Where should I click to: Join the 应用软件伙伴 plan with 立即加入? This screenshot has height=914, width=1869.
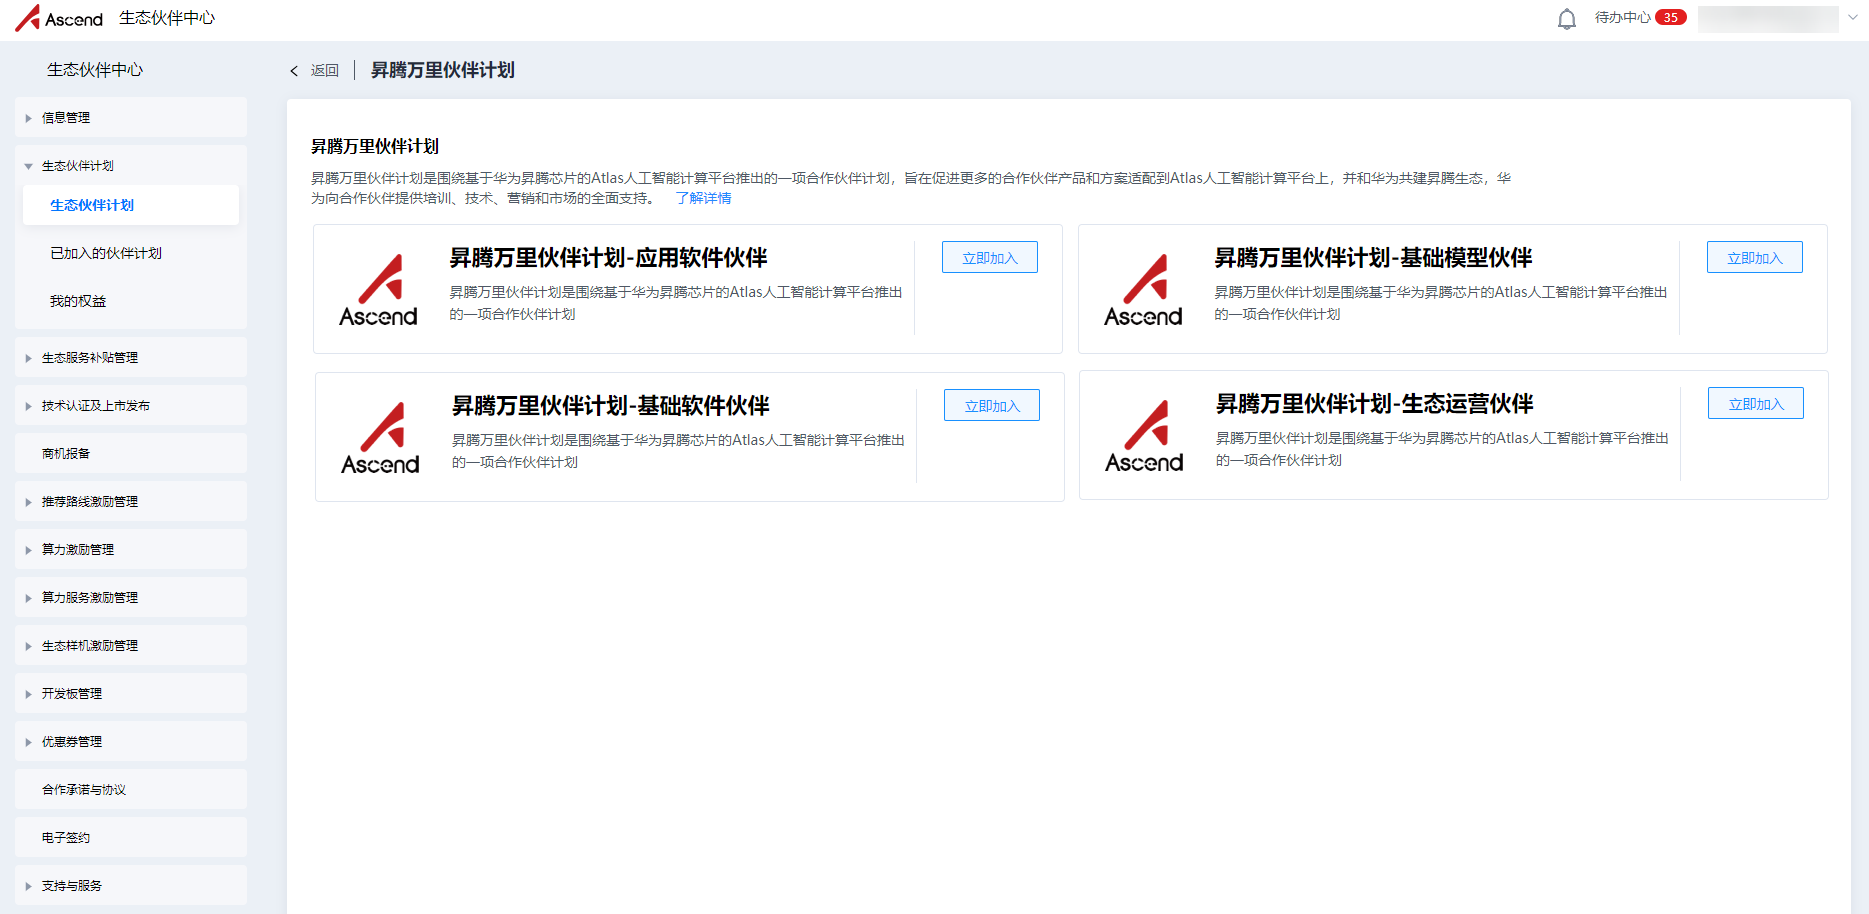[990, 257]
